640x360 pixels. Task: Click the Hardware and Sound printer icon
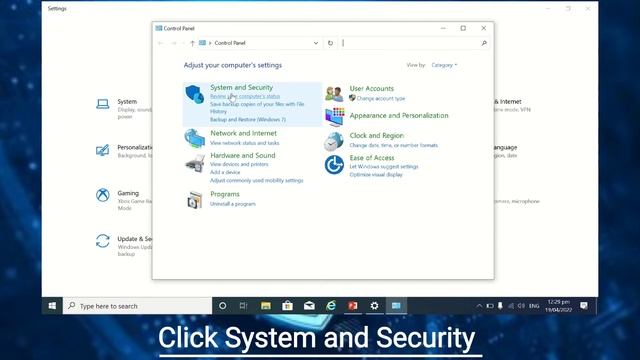[x=195, y=164]
